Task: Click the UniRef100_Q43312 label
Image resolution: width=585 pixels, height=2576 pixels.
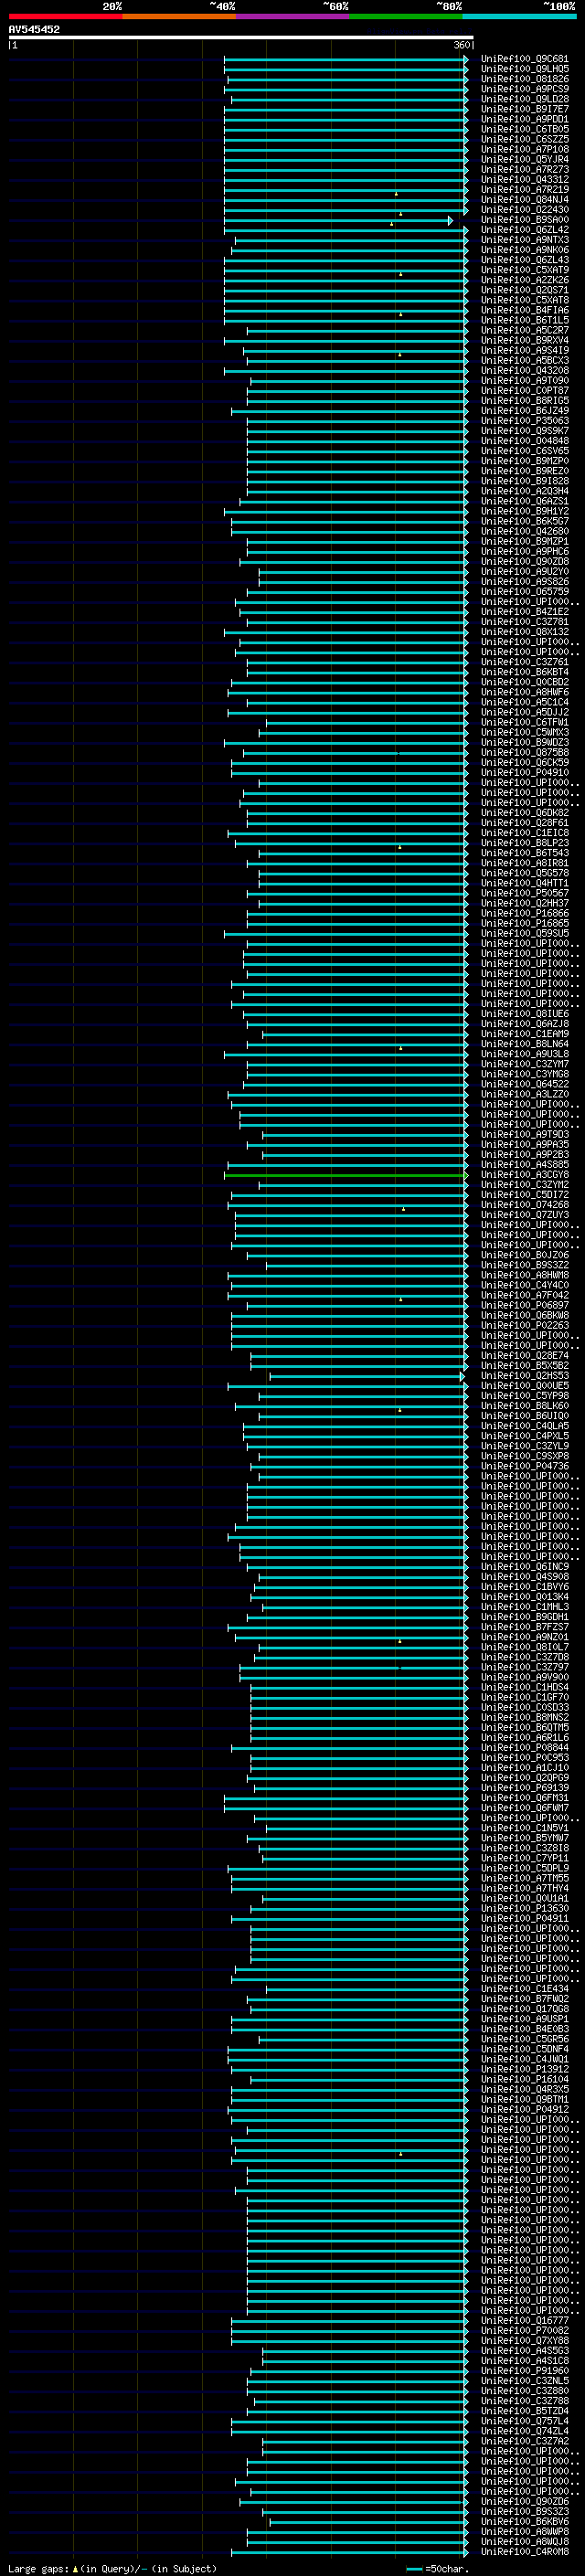Action: [524, 180]
